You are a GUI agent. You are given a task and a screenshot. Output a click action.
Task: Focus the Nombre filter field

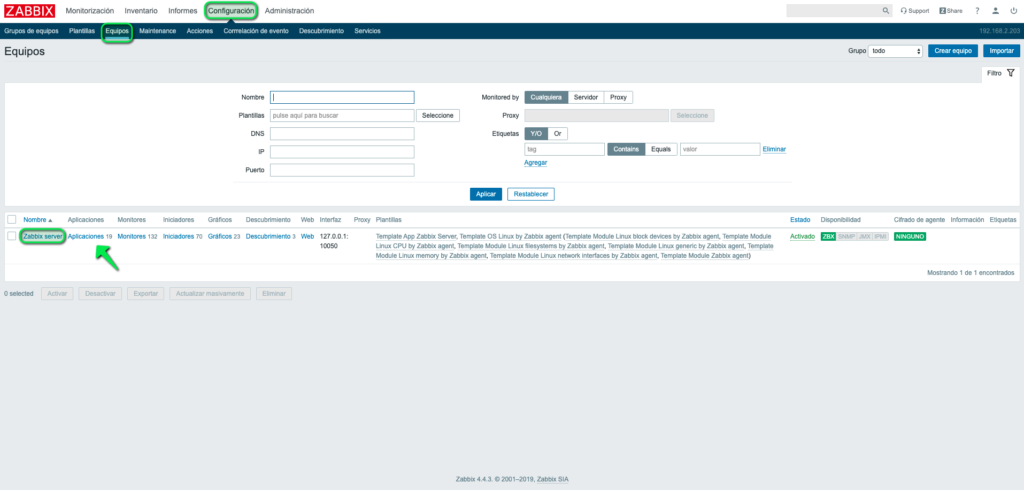pos(342,97)
